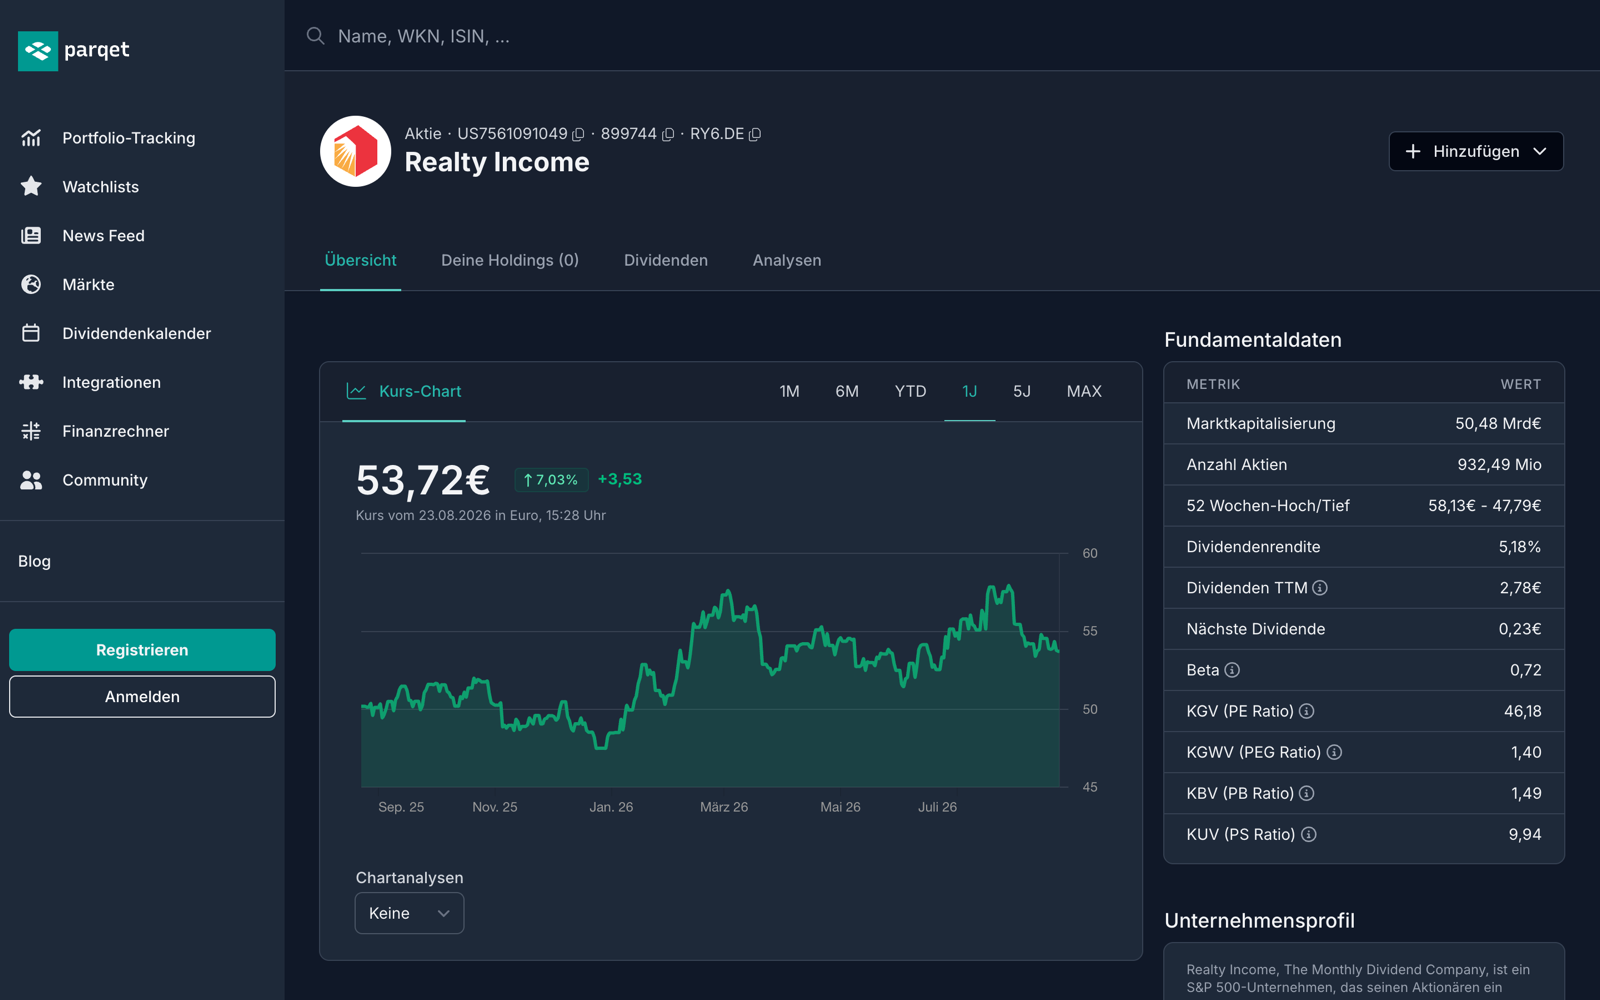Open Märkte in sidebar
The height and width of the screenshot is (1000, 1600).
click(x=88, y=285)
